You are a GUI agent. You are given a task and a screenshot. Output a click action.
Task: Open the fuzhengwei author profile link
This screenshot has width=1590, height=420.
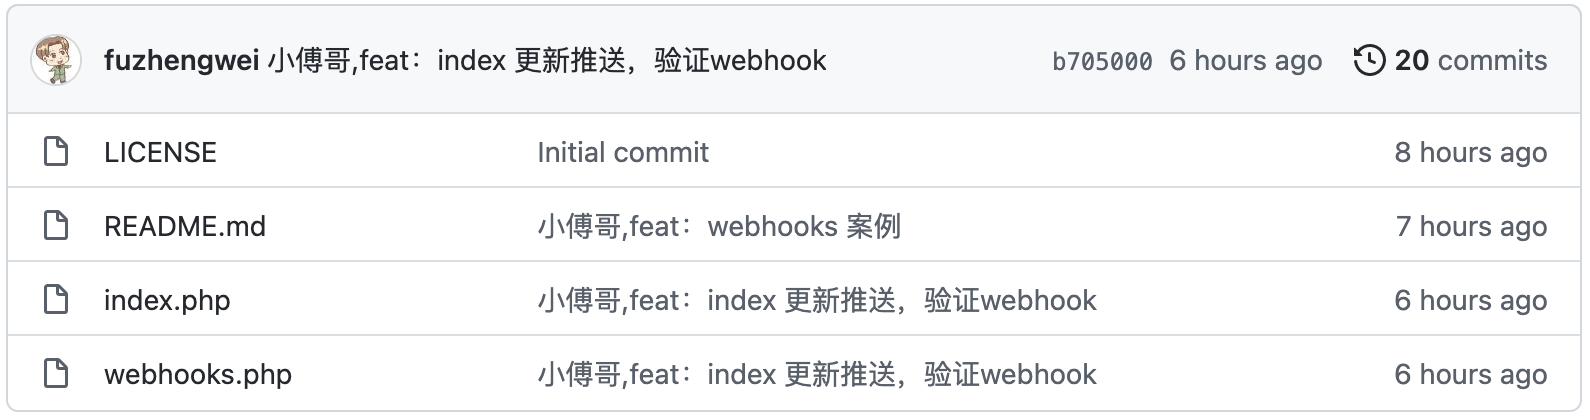click(181, 60)
